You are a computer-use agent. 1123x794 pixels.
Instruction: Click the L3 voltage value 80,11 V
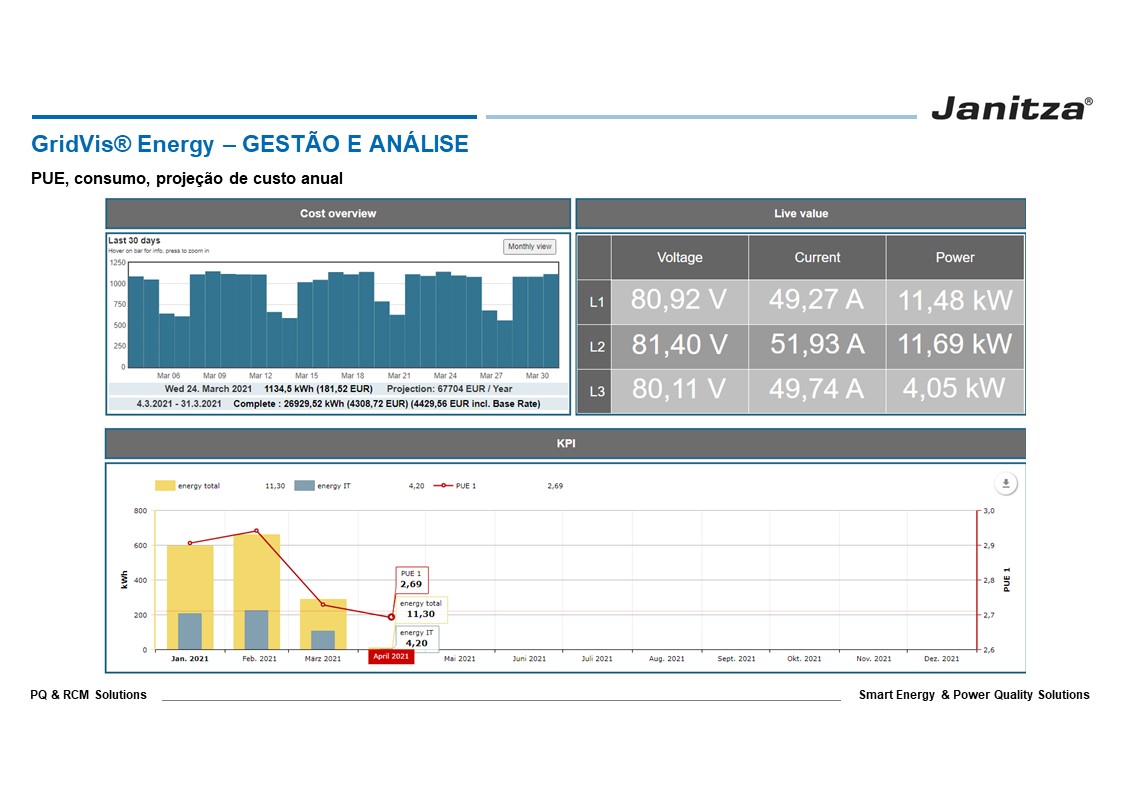(679, 389)
